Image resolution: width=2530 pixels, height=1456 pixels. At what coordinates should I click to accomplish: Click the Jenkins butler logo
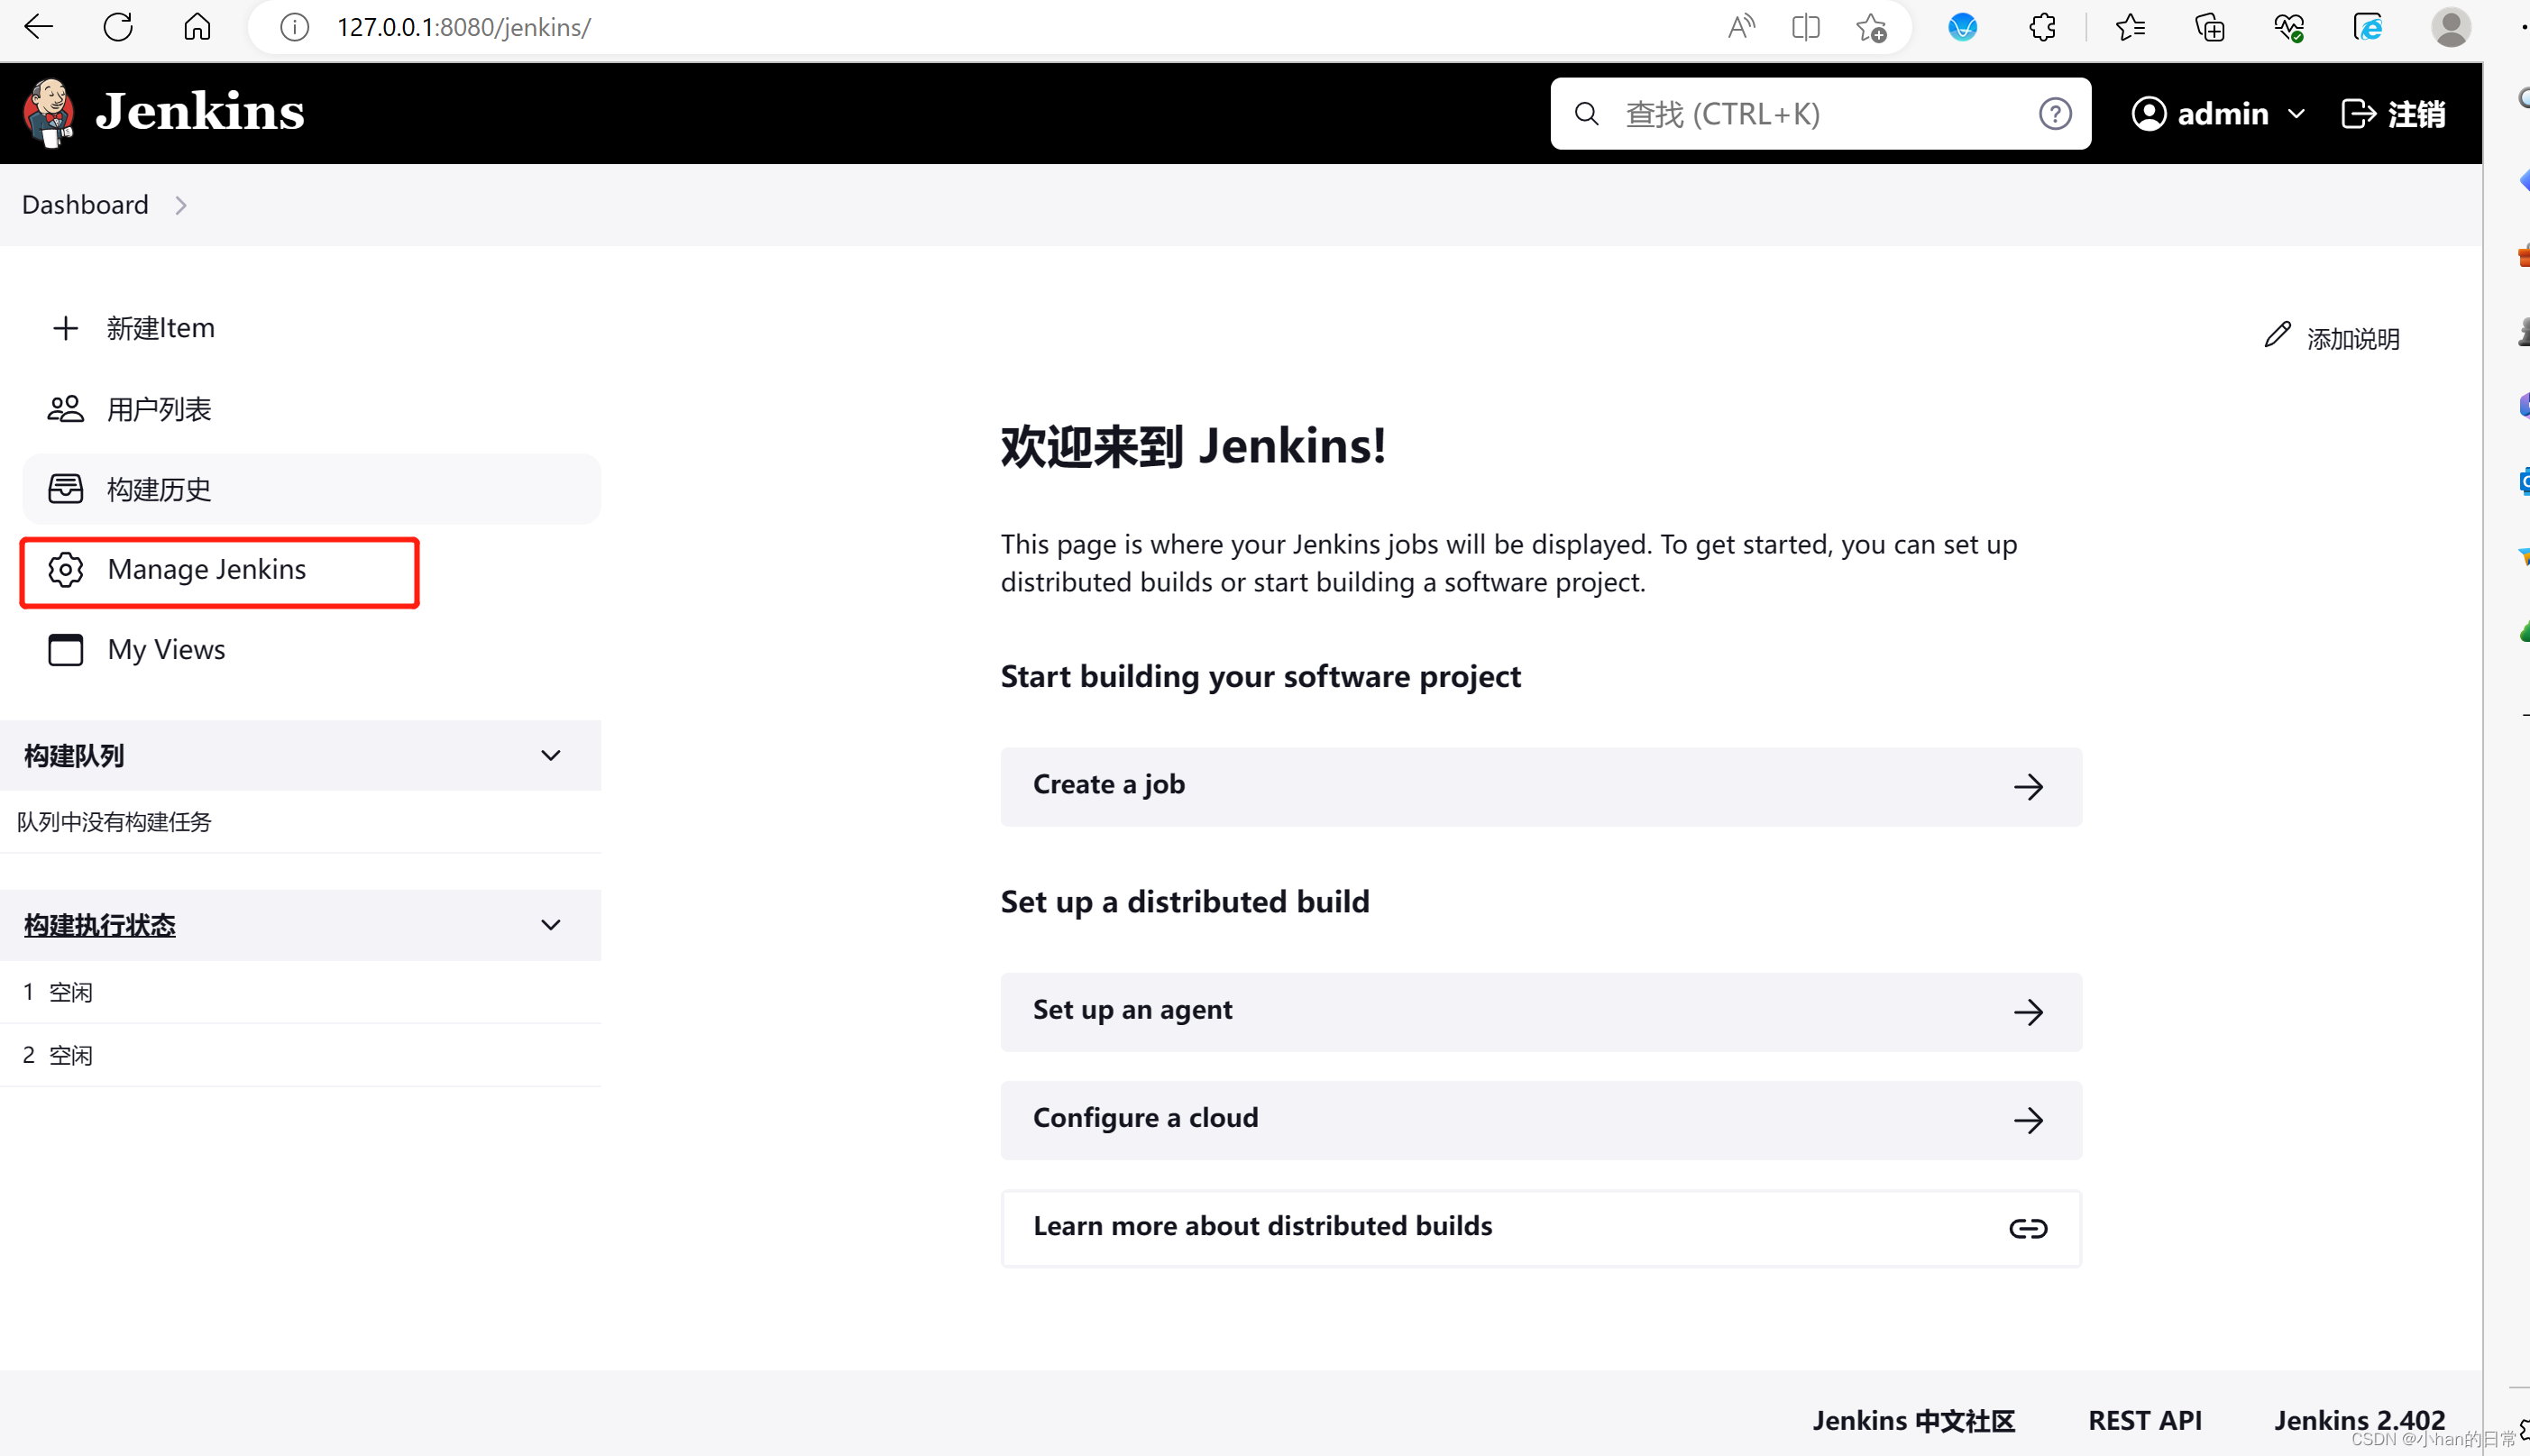click(x=49, y=112)
